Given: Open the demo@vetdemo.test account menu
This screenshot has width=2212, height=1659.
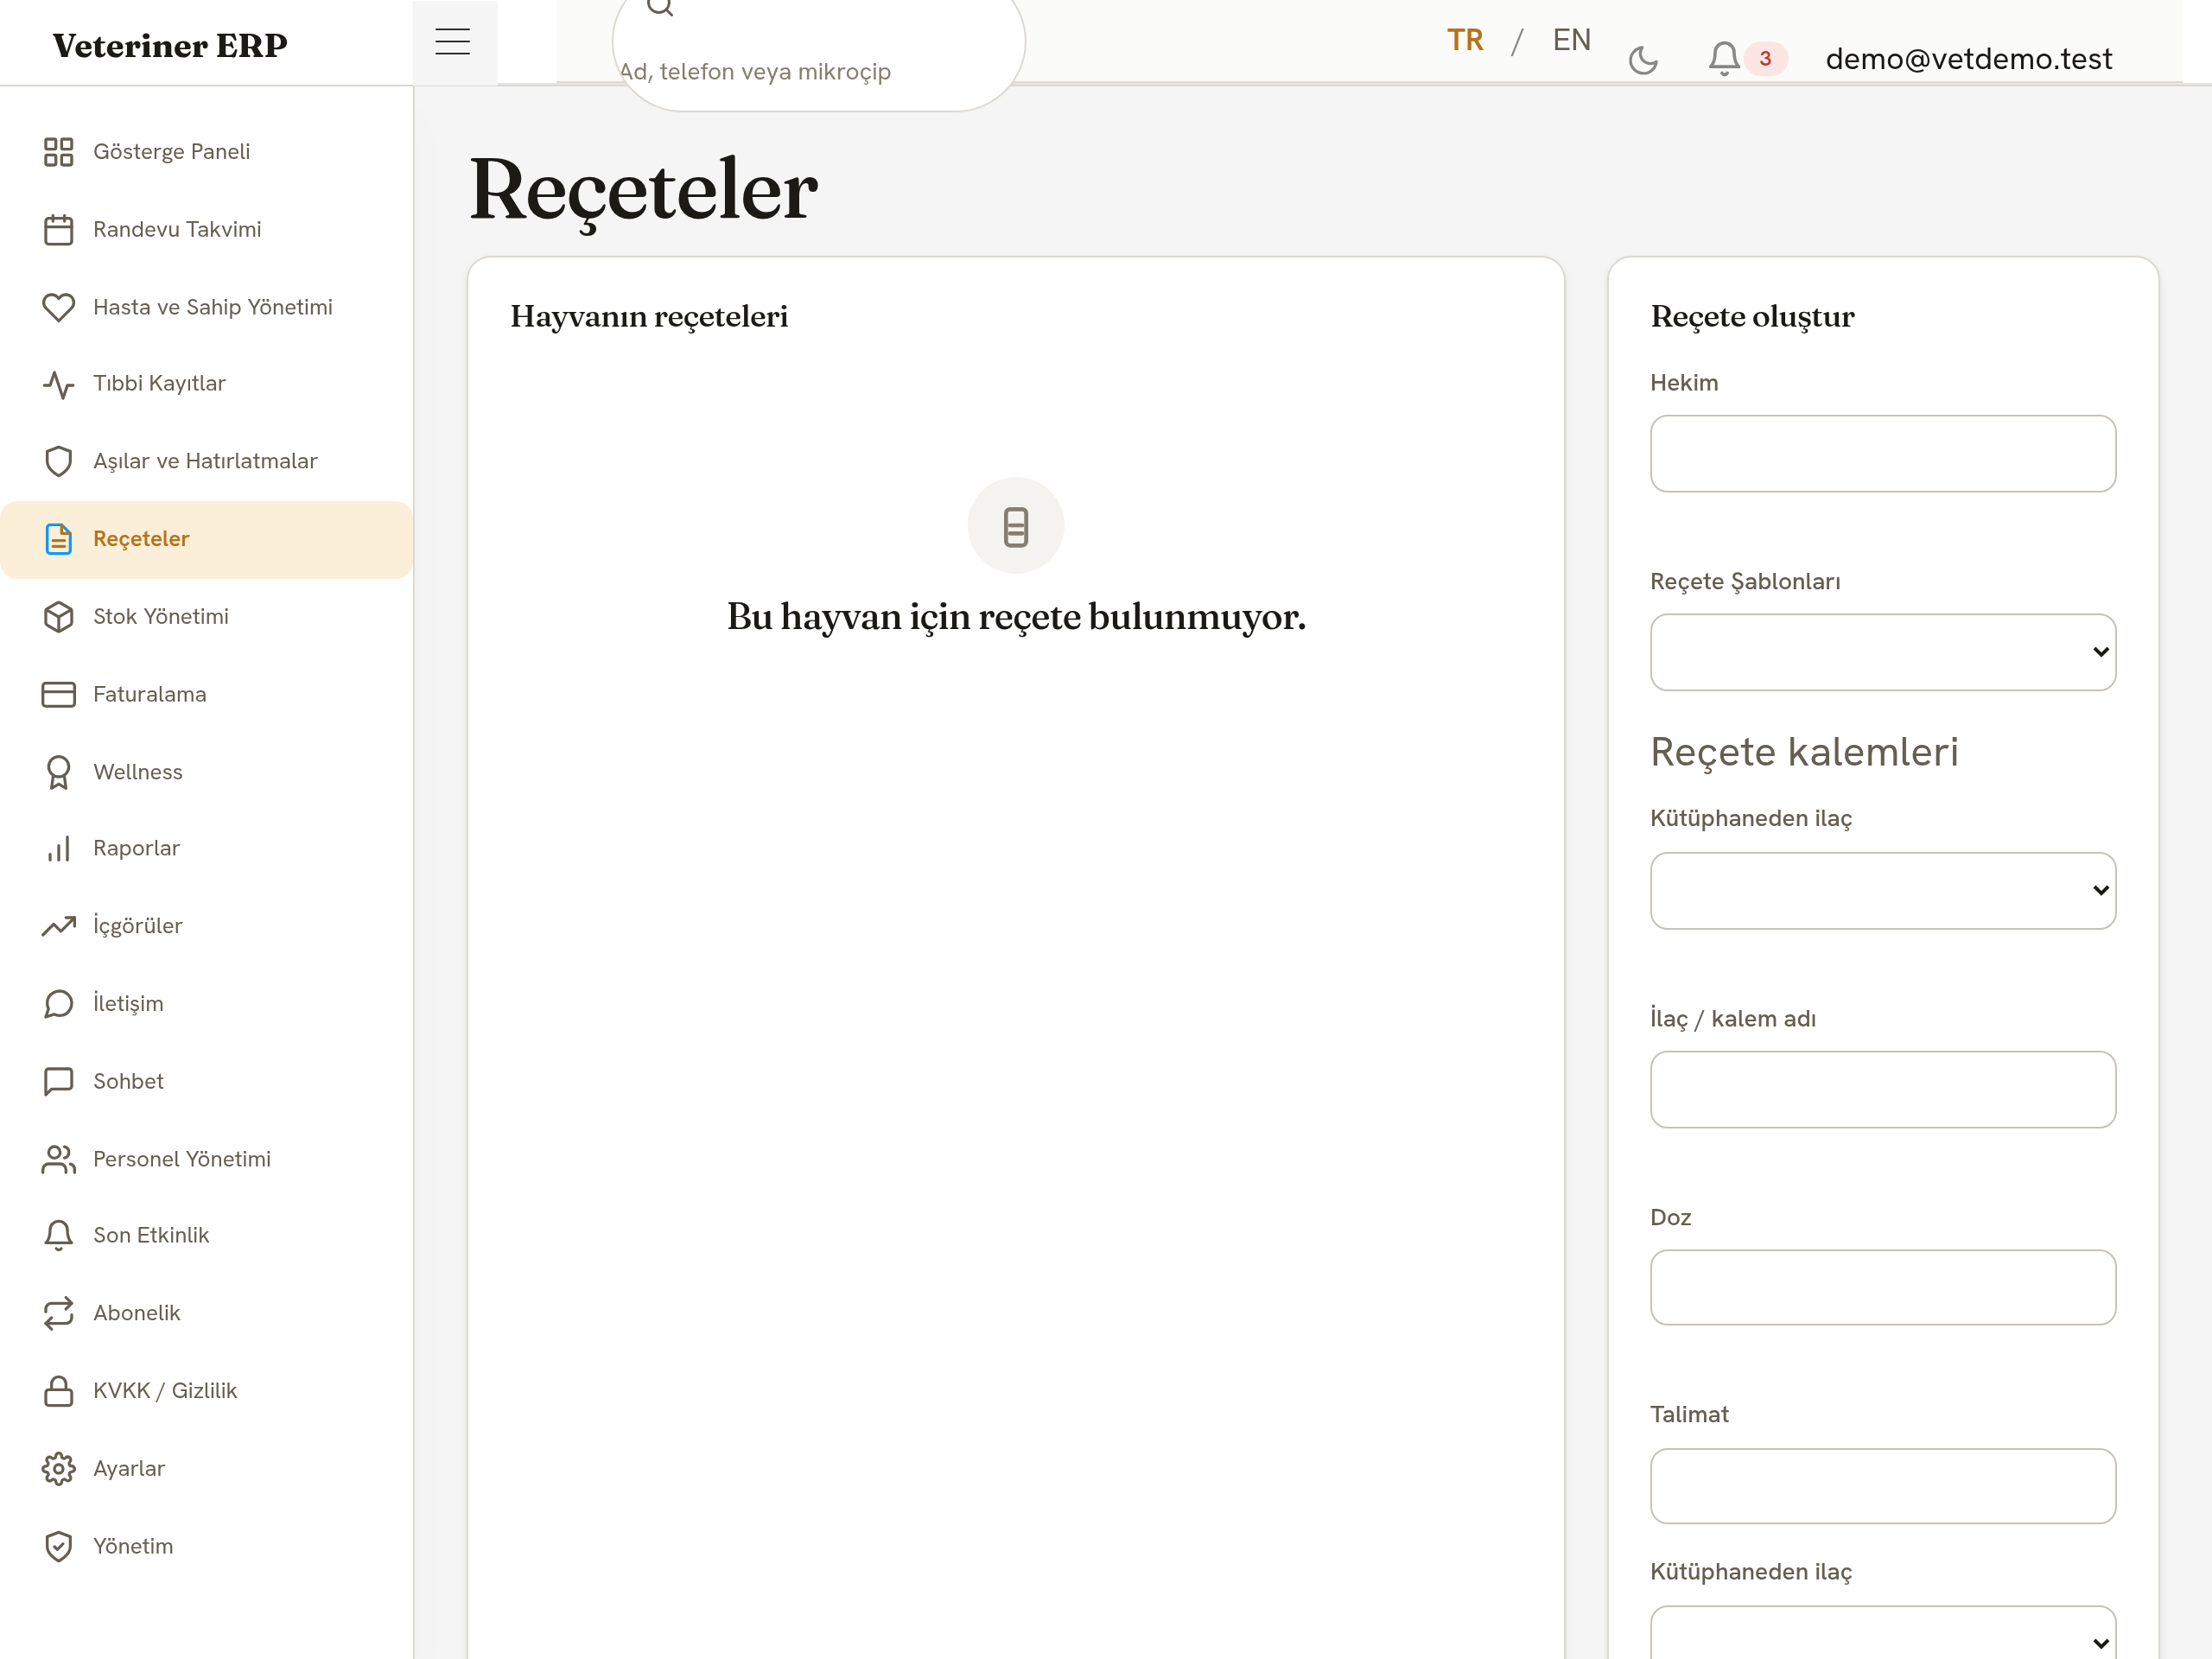Looking at the screenshot, I should 1968,59.
